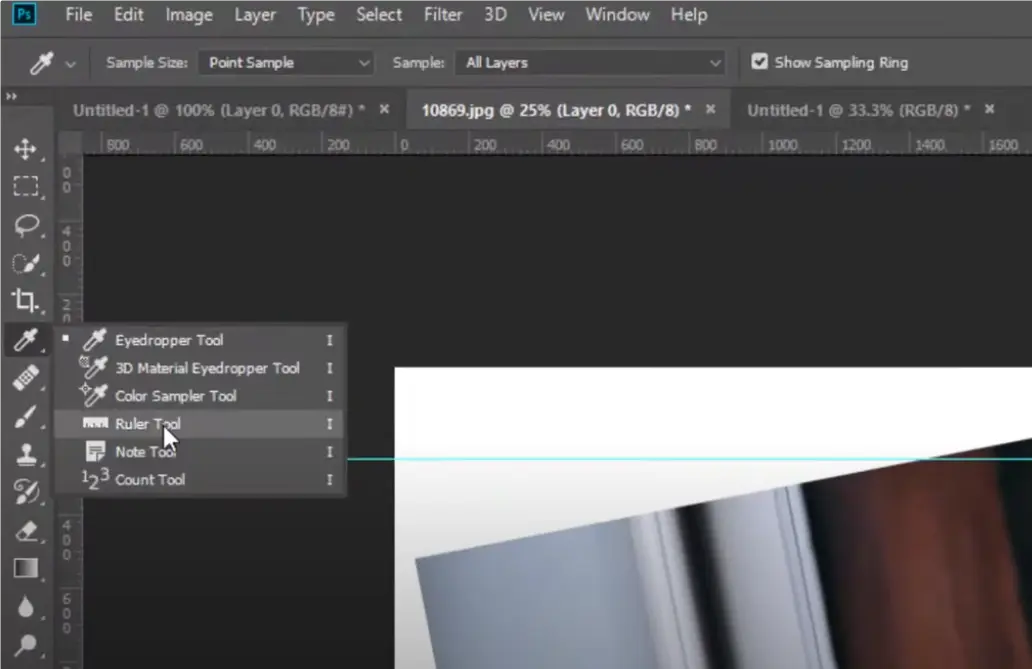Select the Healing Brush tool
The width and height of the screenshot is (1032, 669).
coord(26,378)
